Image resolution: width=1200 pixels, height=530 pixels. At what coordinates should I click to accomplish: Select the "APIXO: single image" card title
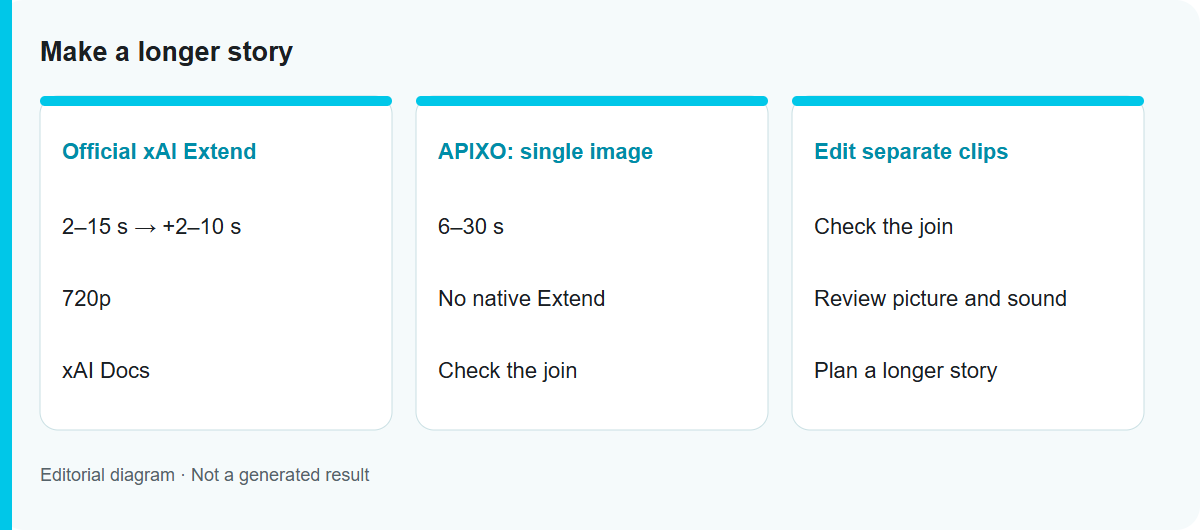[545, 152]
